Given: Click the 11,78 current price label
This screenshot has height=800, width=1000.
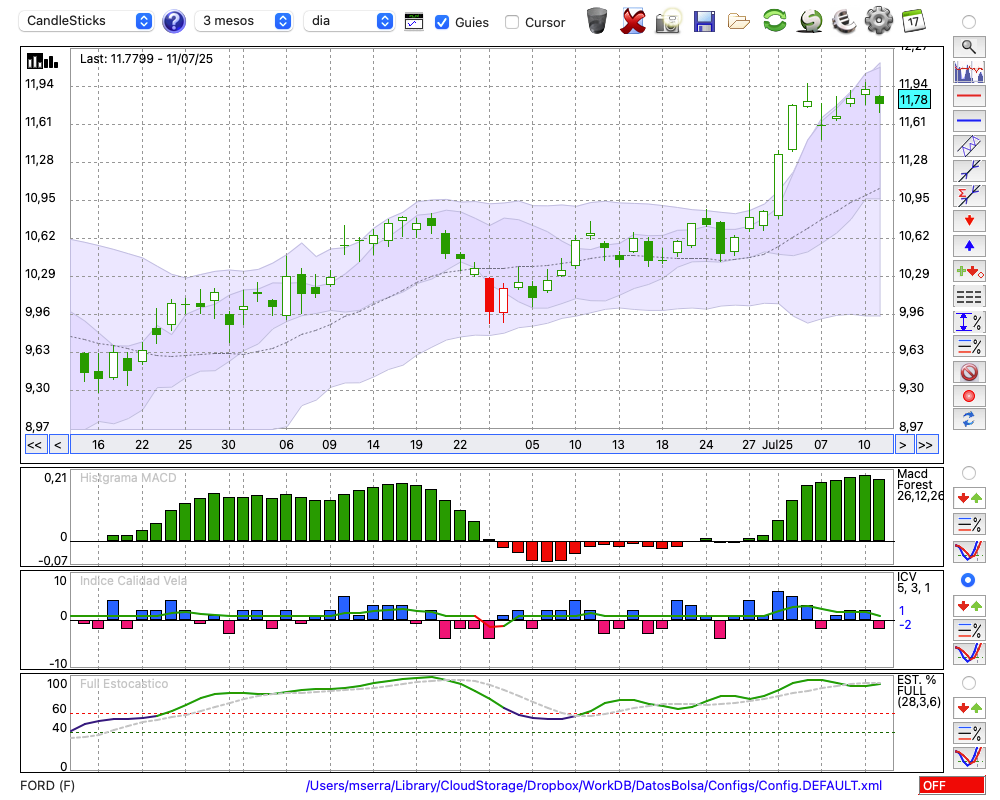Looking at the screenshot, I should pyautogui.click(x=914, y=100).
